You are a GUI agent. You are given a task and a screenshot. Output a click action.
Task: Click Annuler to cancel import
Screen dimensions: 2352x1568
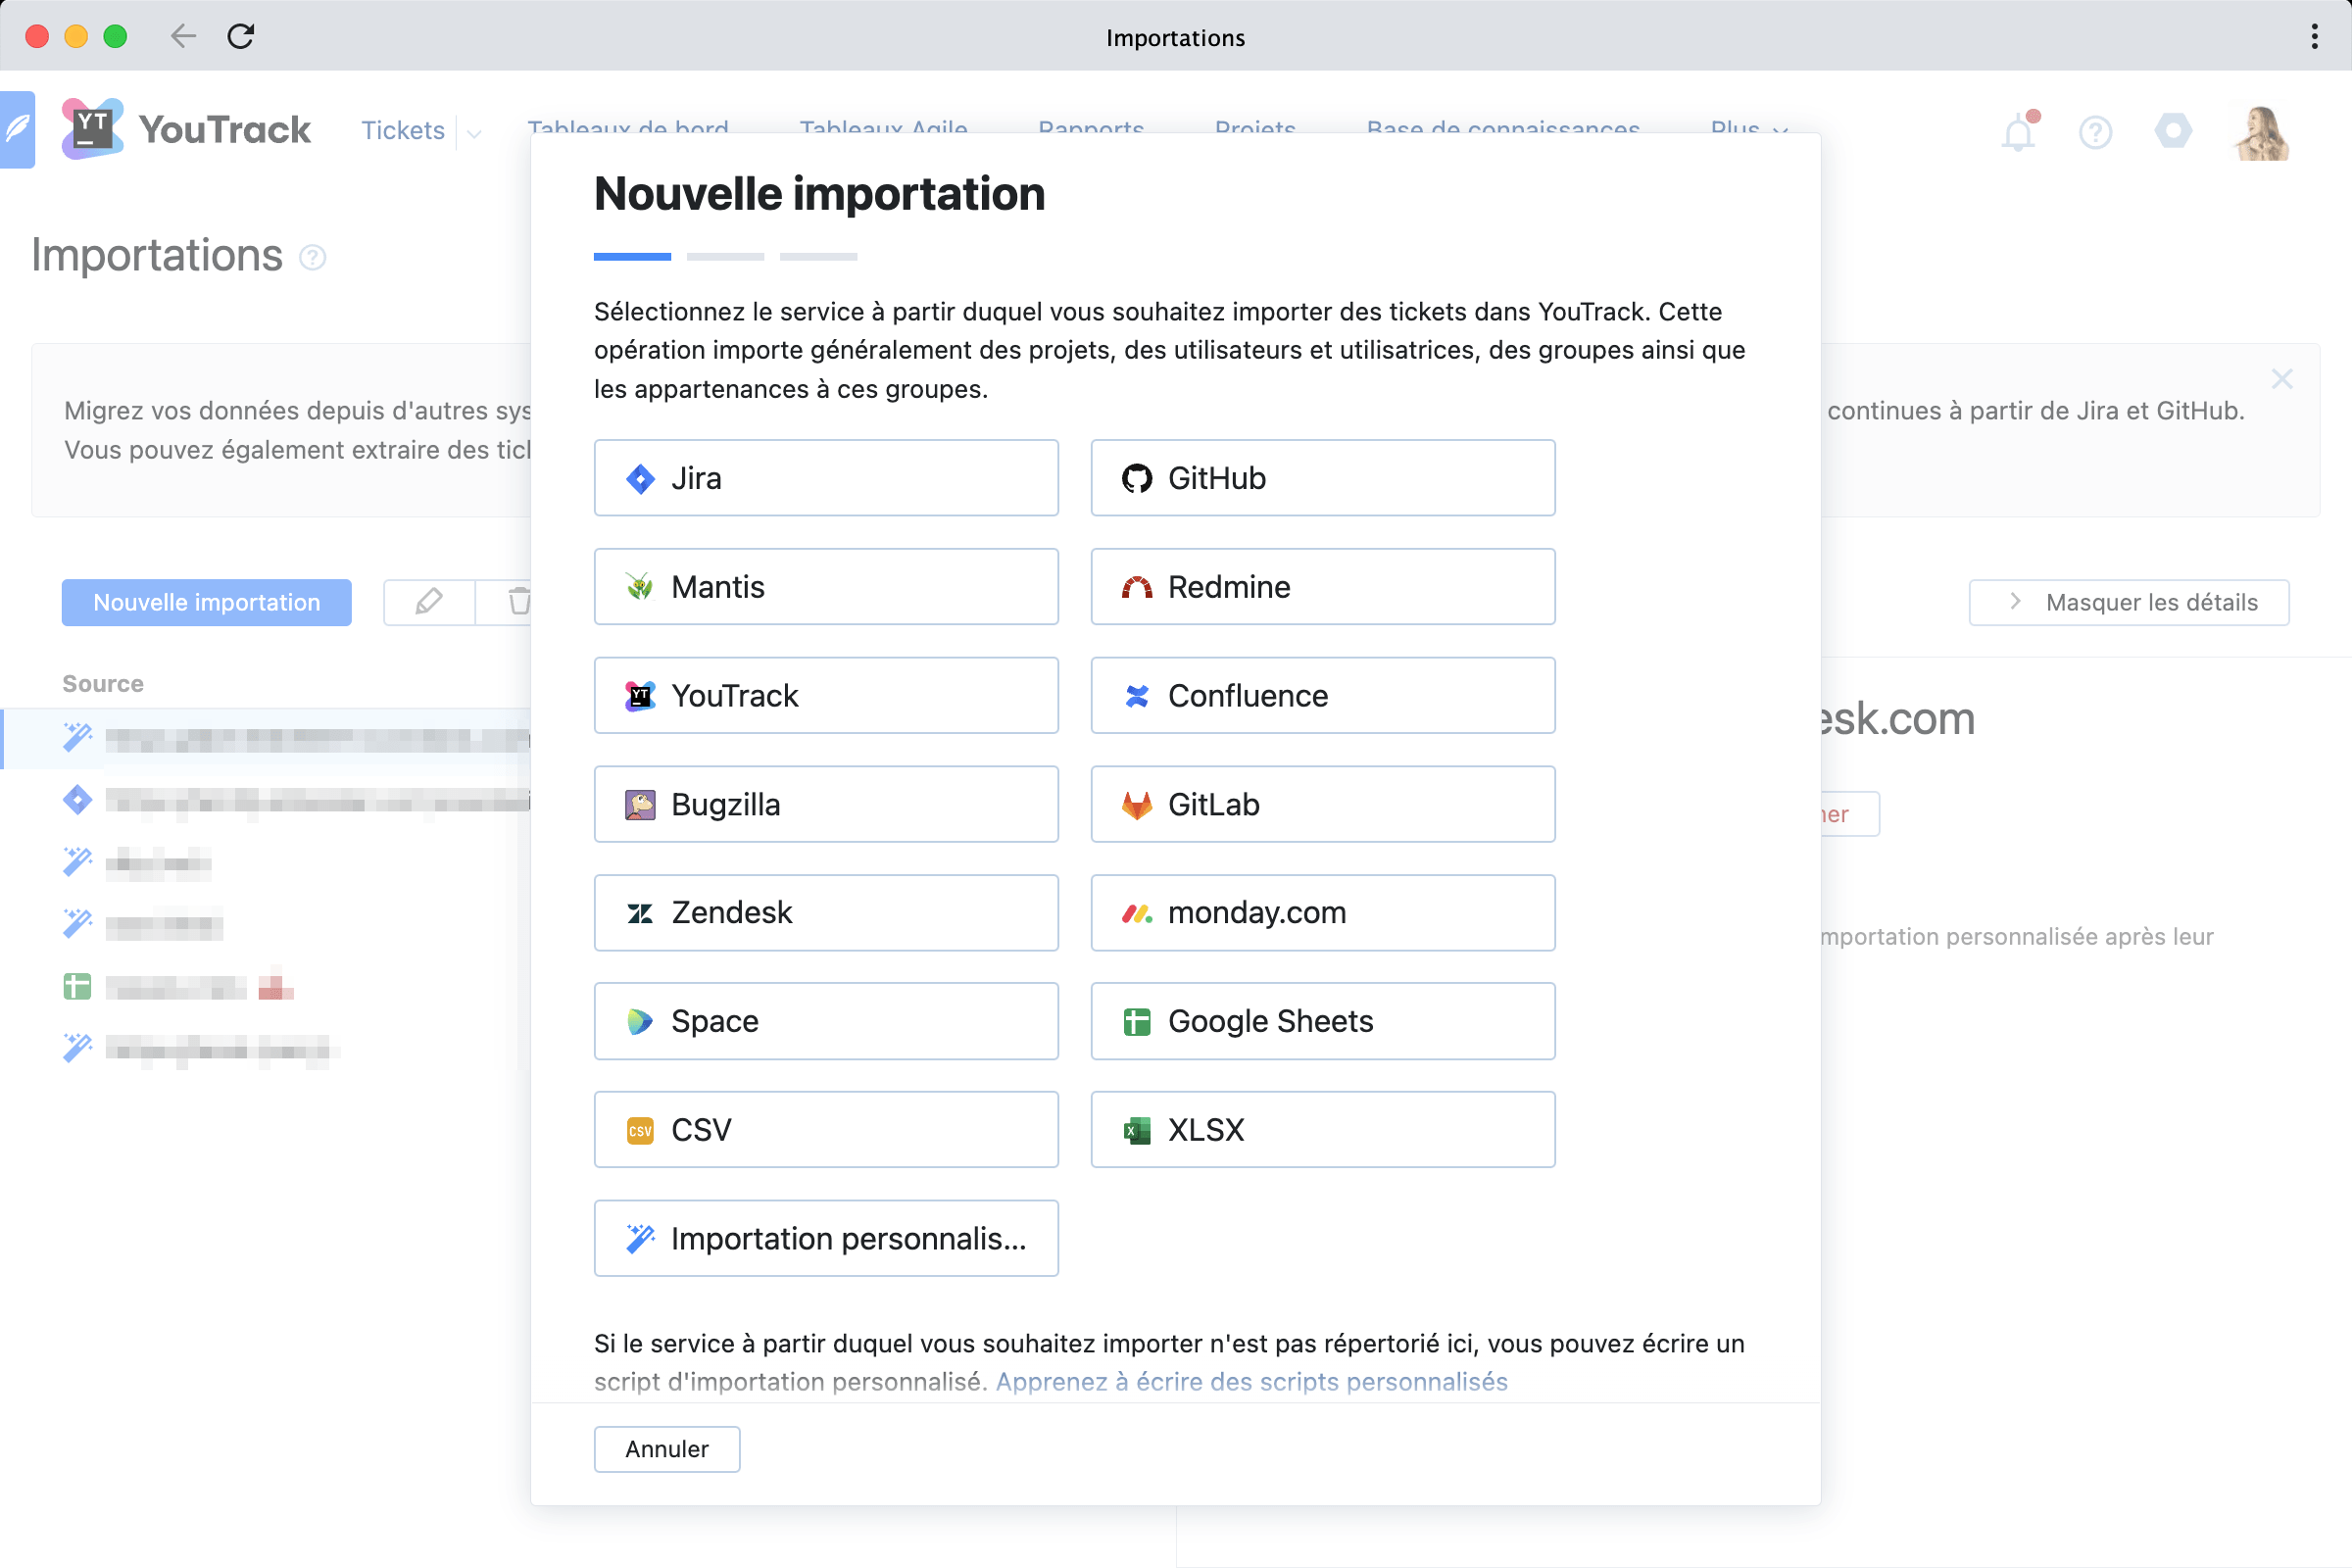click(666, 1449)
